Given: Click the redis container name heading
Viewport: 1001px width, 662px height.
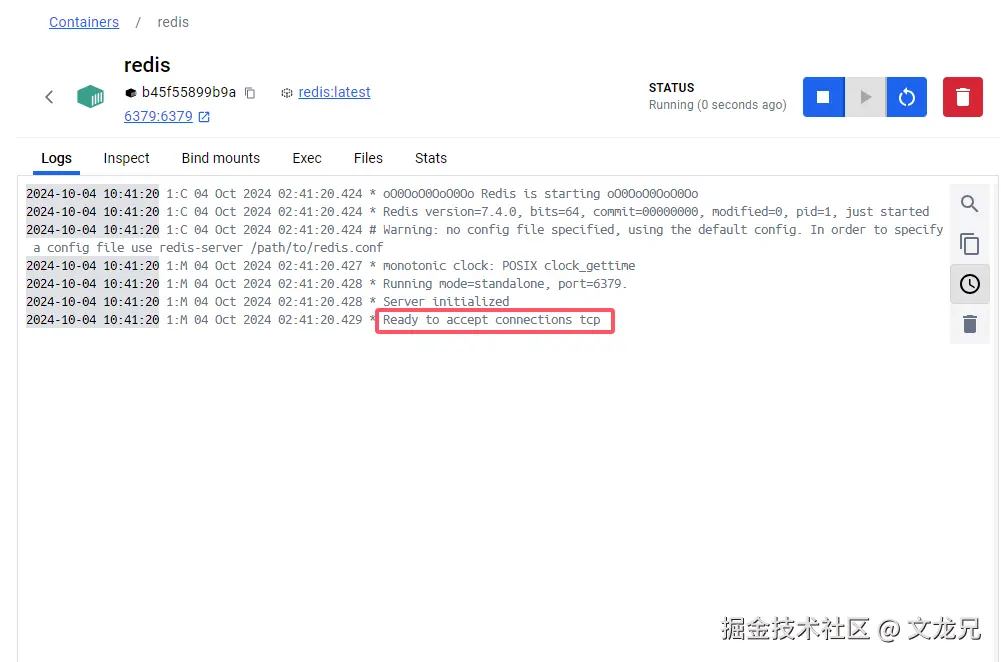Looking at the screenshot, I should click(147, 65).
